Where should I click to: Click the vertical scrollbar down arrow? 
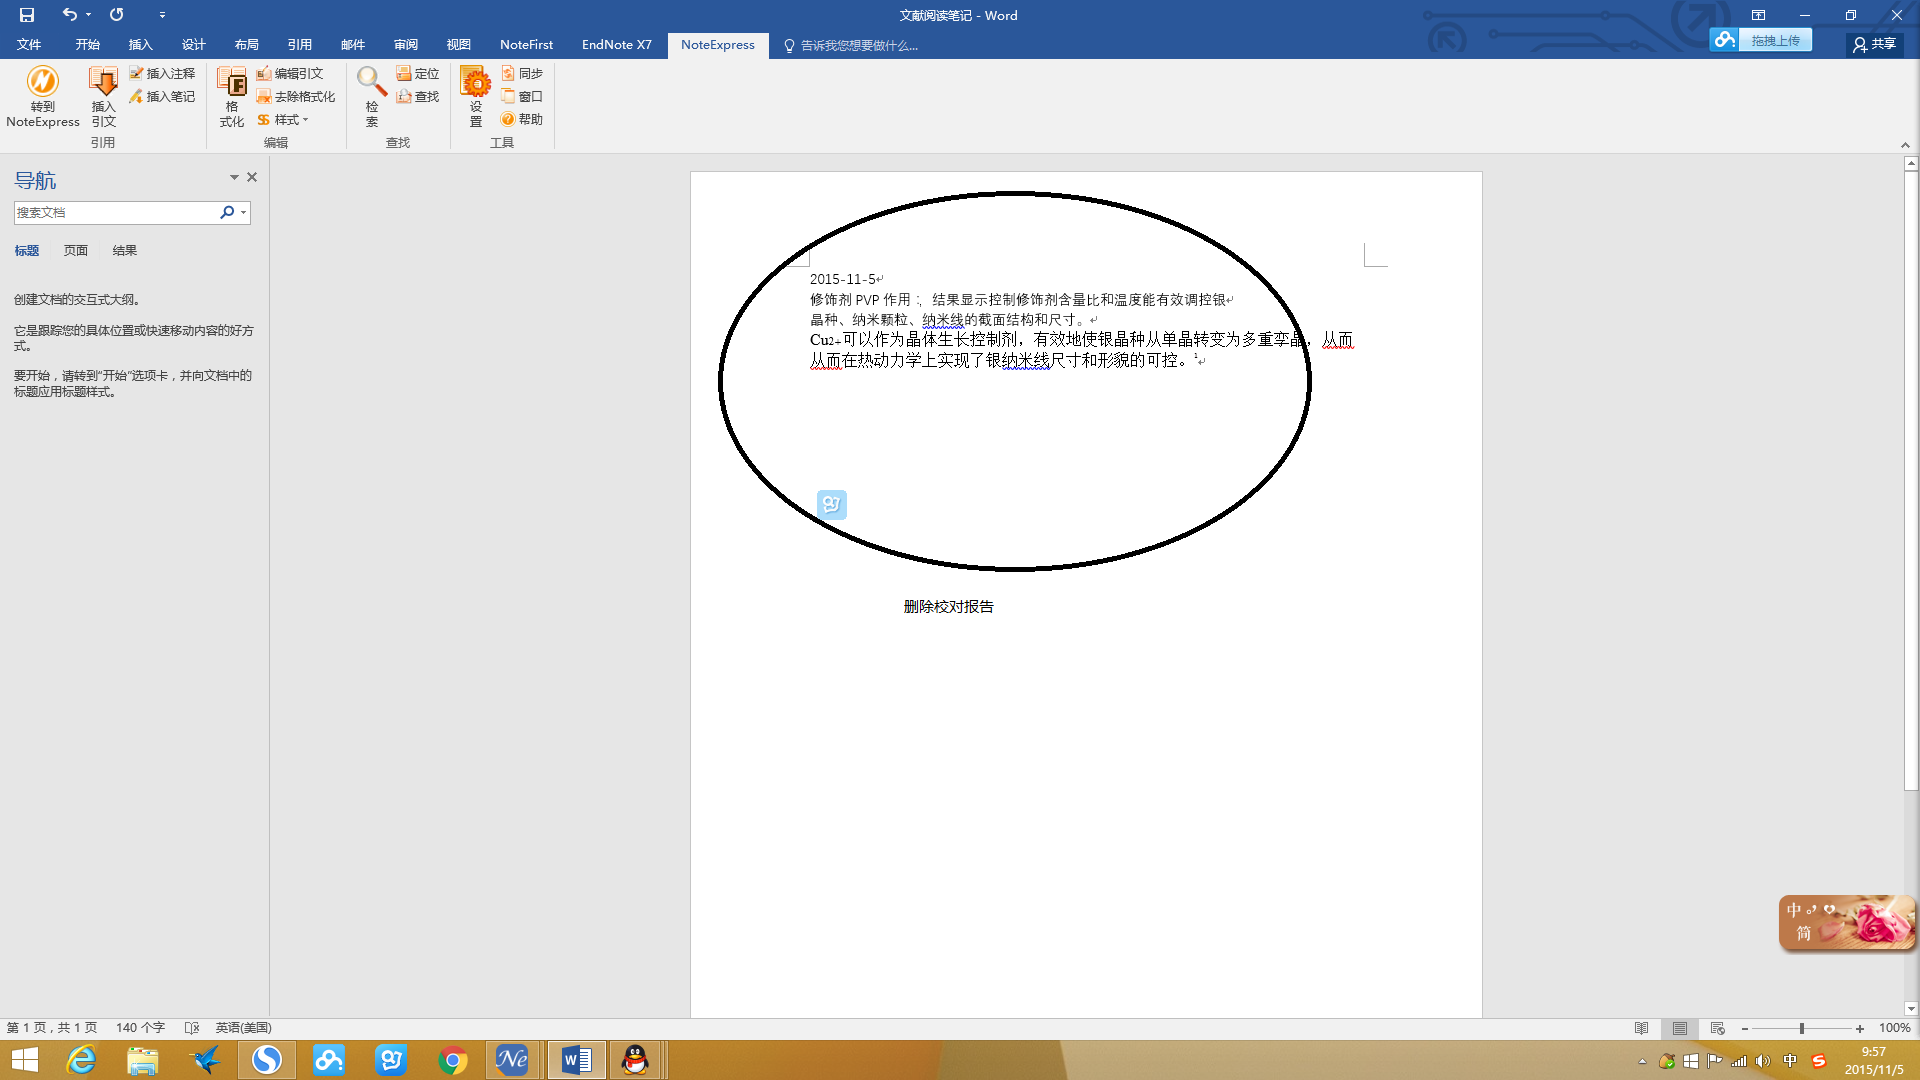pyautogui.click(x=1911, y=1009)
